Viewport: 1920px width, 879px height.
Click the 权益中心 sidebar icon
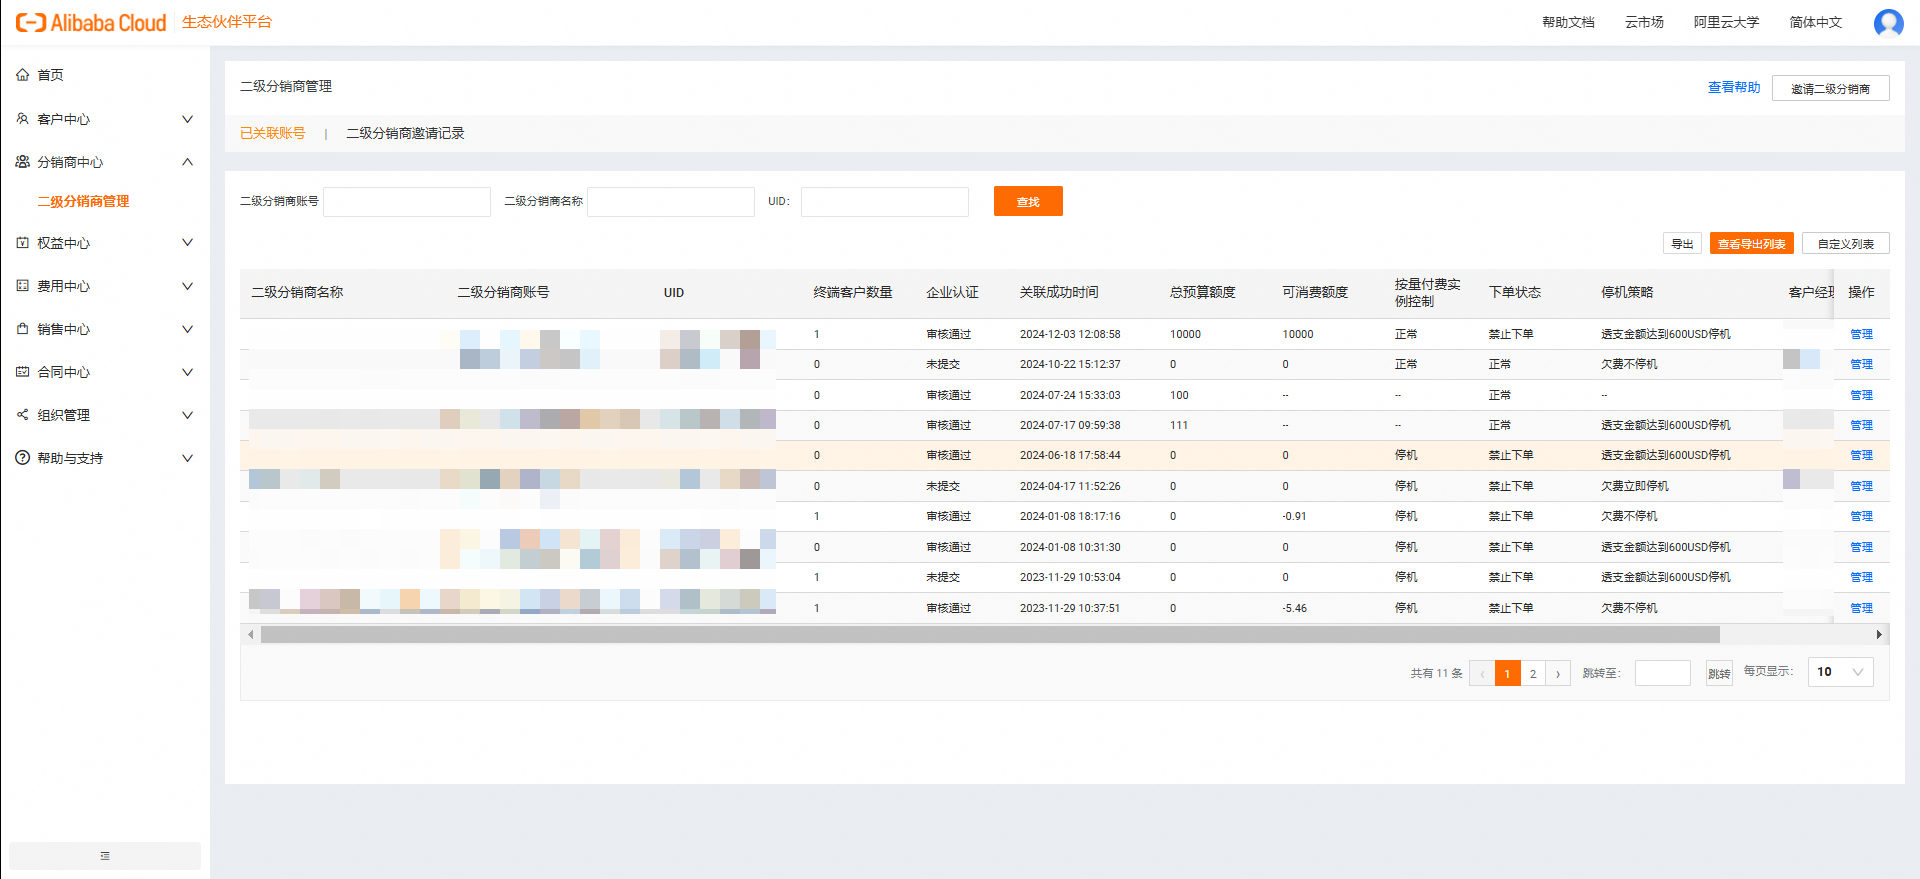coord(22,243)
